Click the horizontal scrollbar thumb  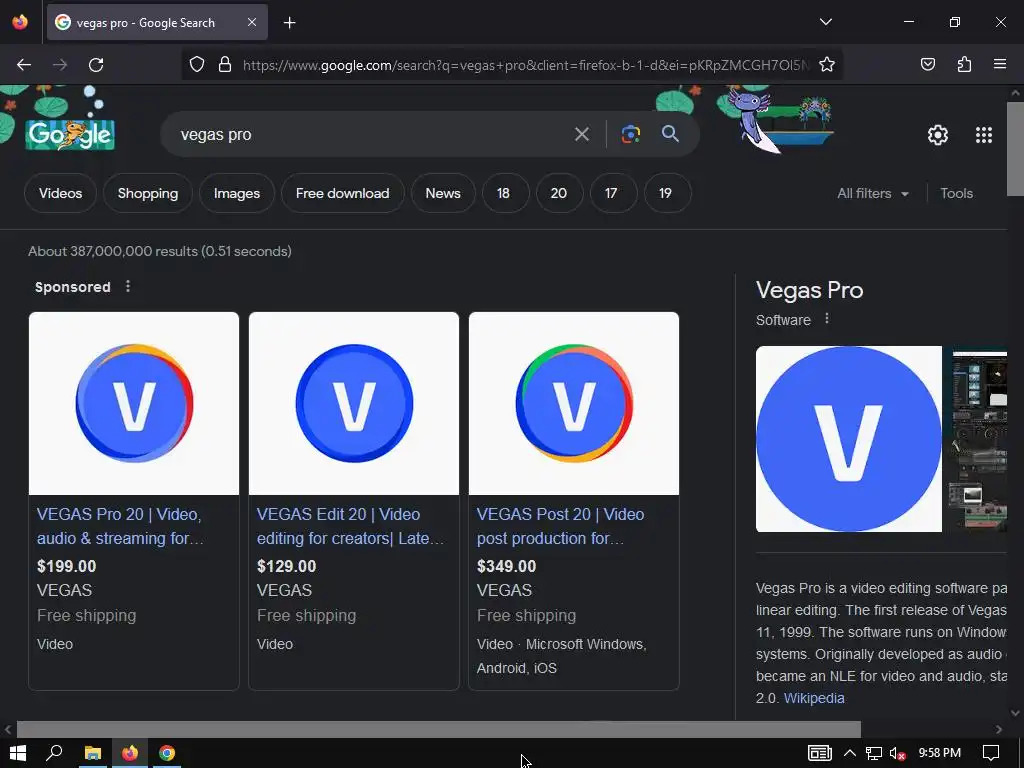438,729
